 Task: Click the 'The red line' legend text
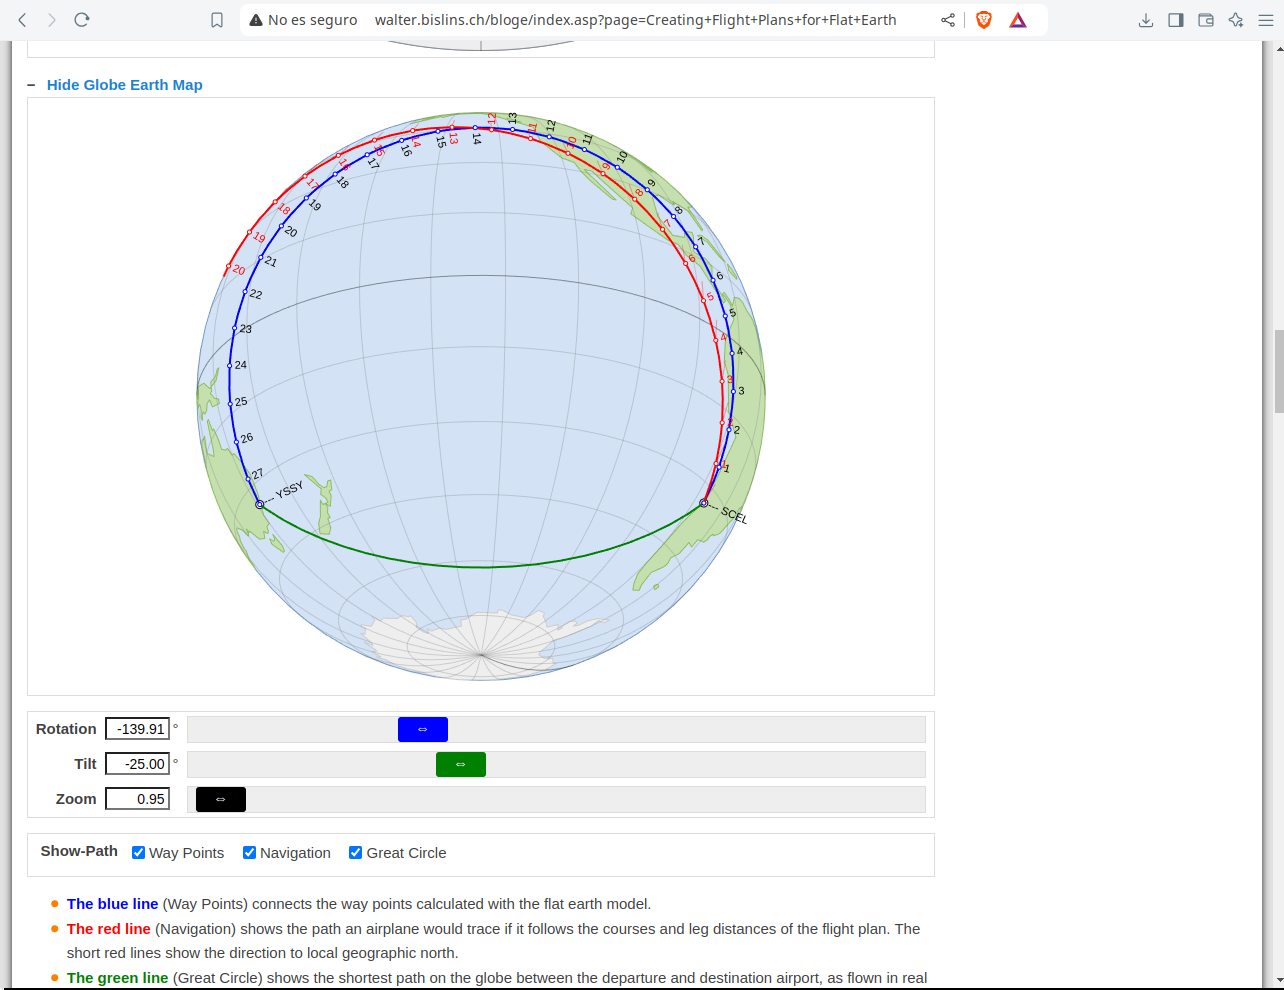(x=108, y=929)
